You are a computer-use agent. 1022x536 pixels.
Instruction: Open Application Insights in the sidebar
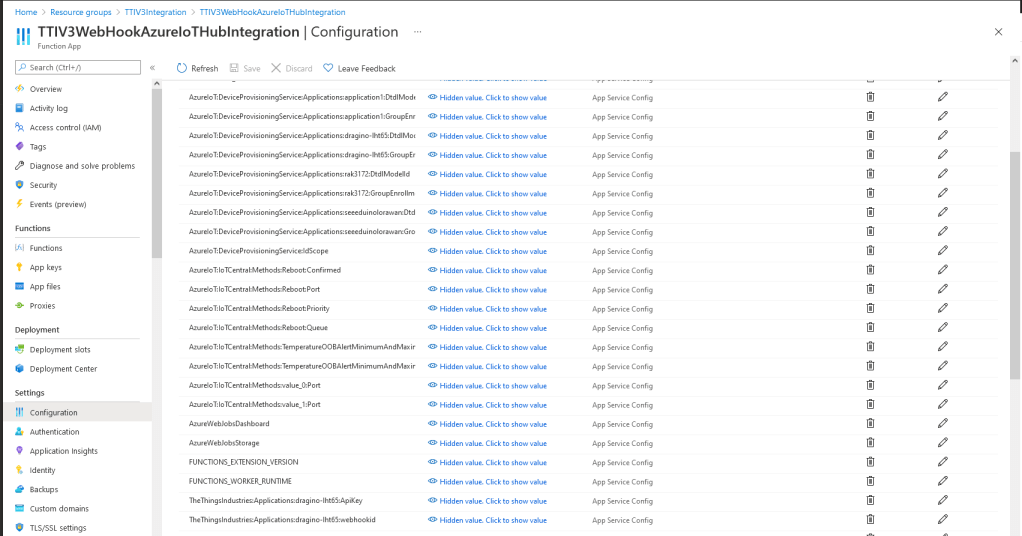click(64, 451)
